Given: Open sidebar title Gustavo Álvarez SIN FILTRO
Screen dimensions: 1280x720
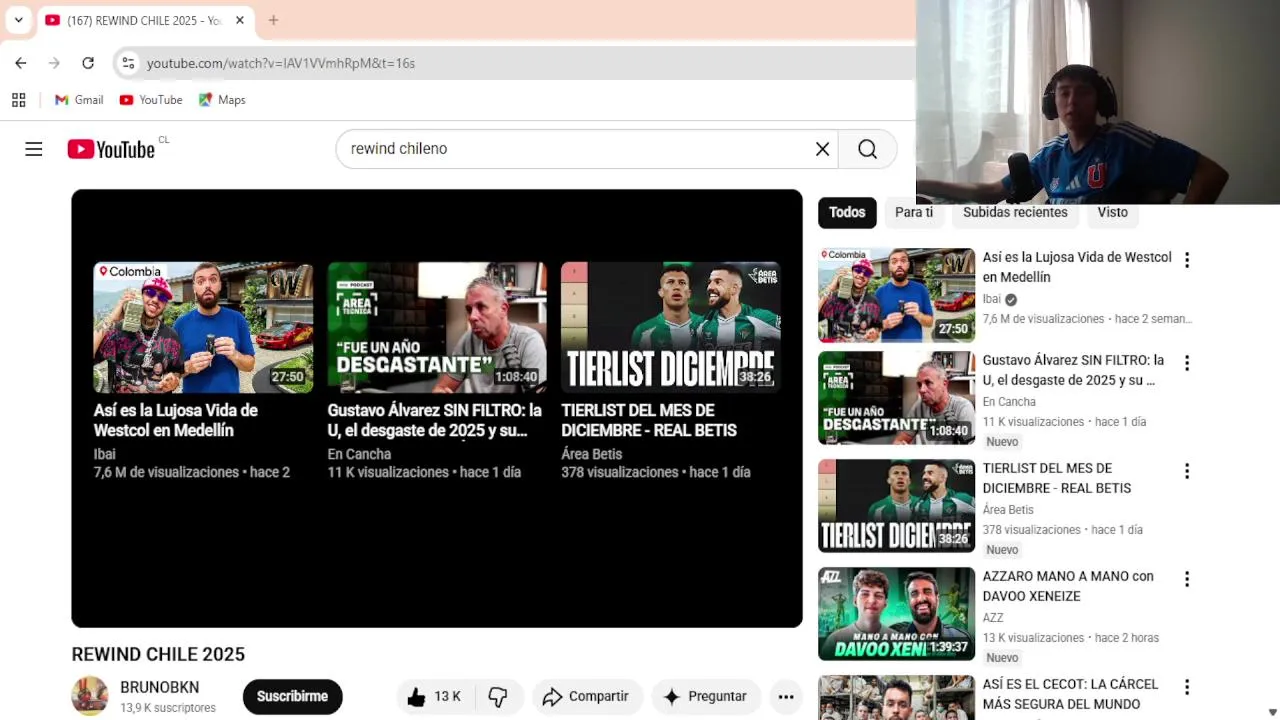Looking at the screenshot, I should (x=1073, y=370).
